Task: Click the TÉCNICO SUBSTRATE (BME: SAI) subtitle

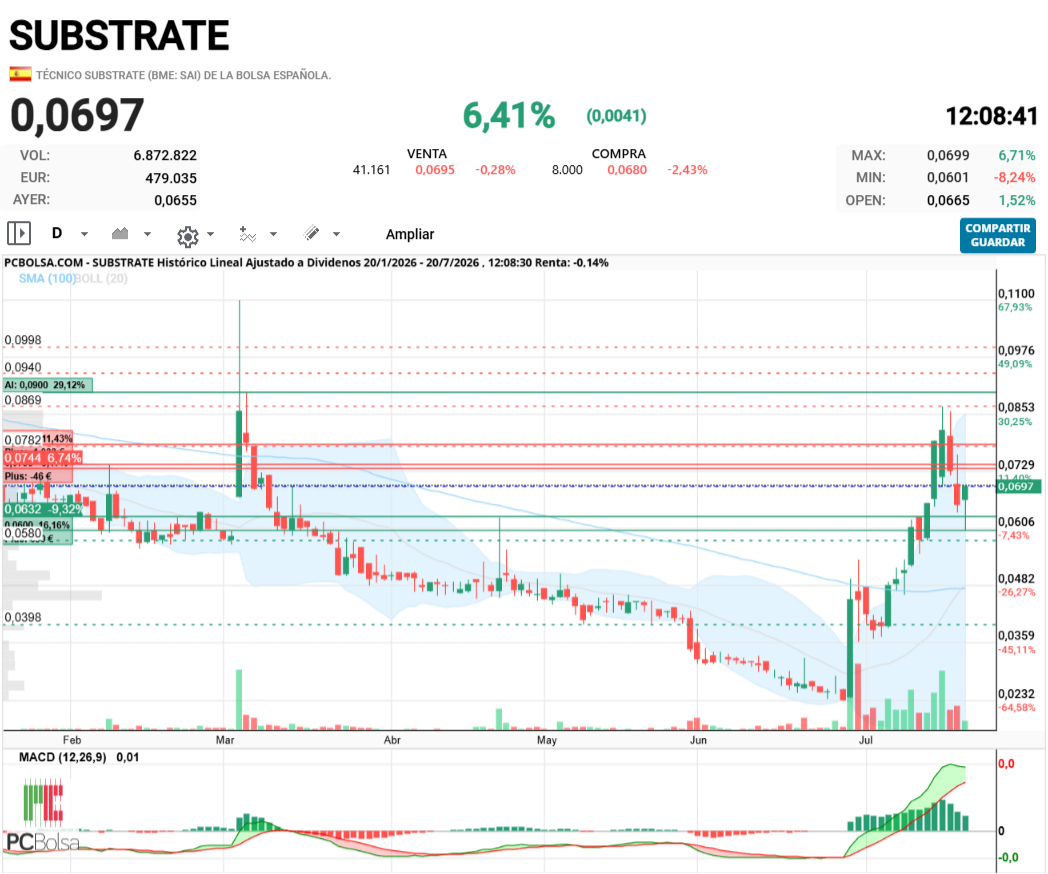Action: tap(184, 76)
